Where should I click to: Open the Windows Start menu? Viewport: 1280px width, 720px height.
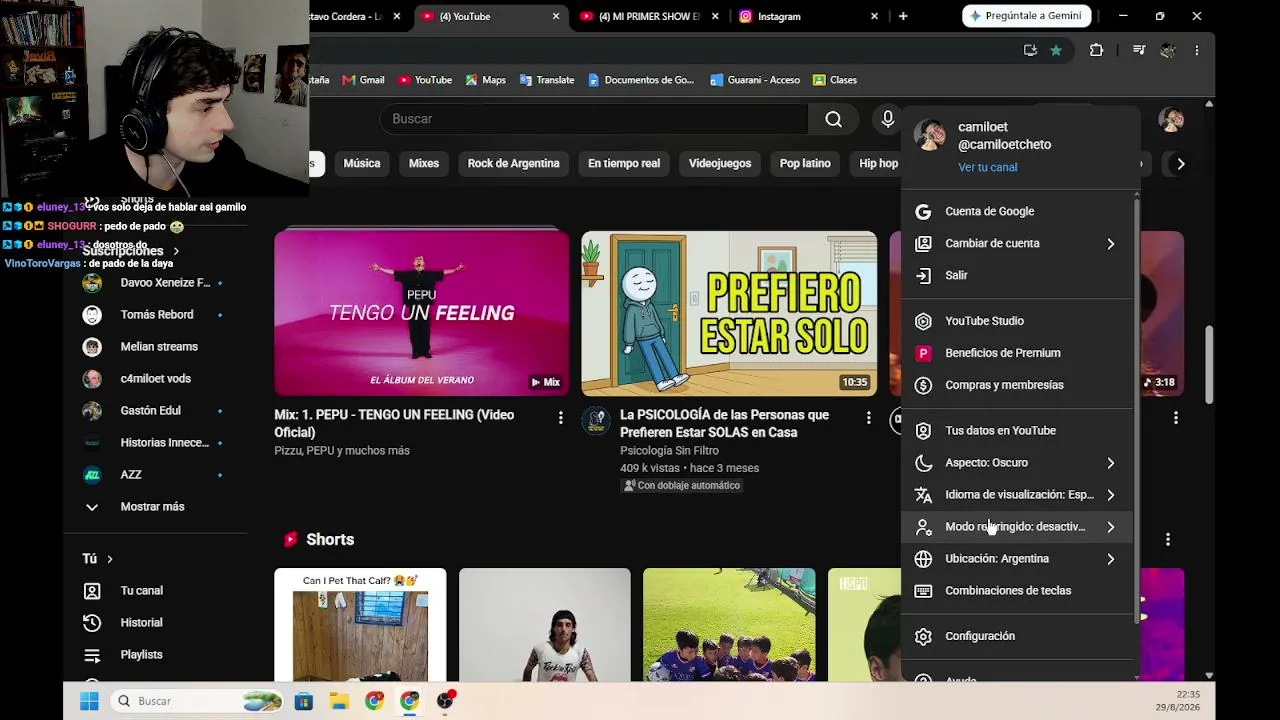(89, 701)
